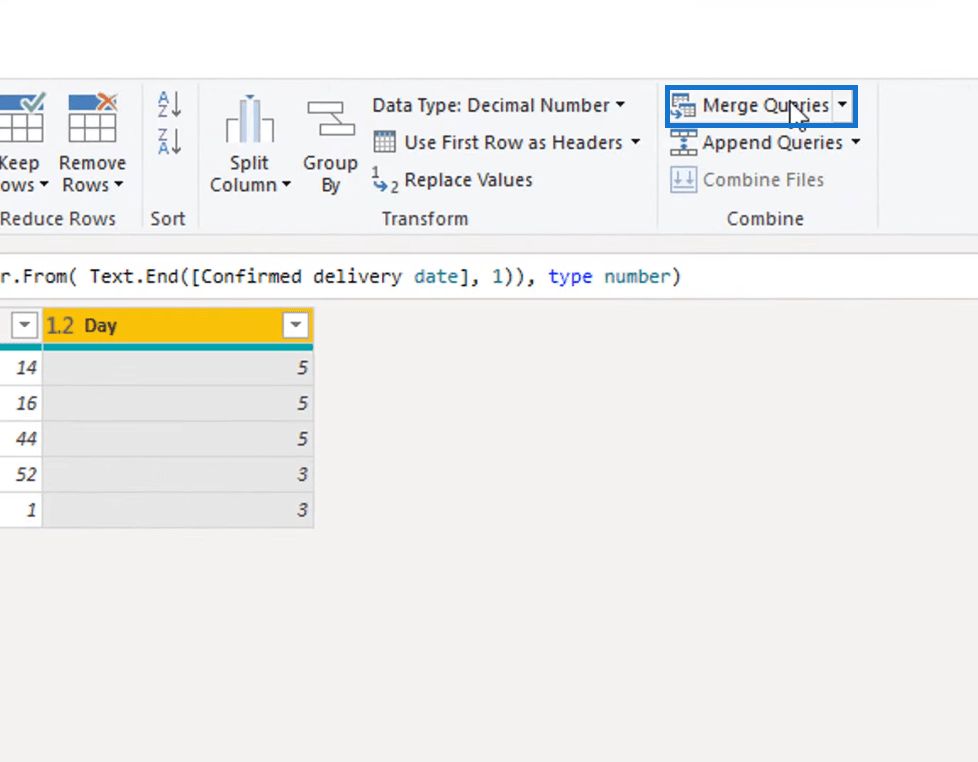Click the Append Queries icon
The width and height of the screenshot is (978, 762).
pos(684,143)
